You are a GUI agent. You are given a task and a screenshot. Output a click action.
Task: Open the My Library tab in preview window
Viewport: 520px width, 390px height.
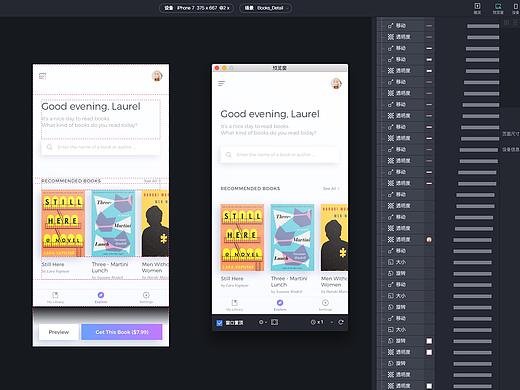click(235, 305)
